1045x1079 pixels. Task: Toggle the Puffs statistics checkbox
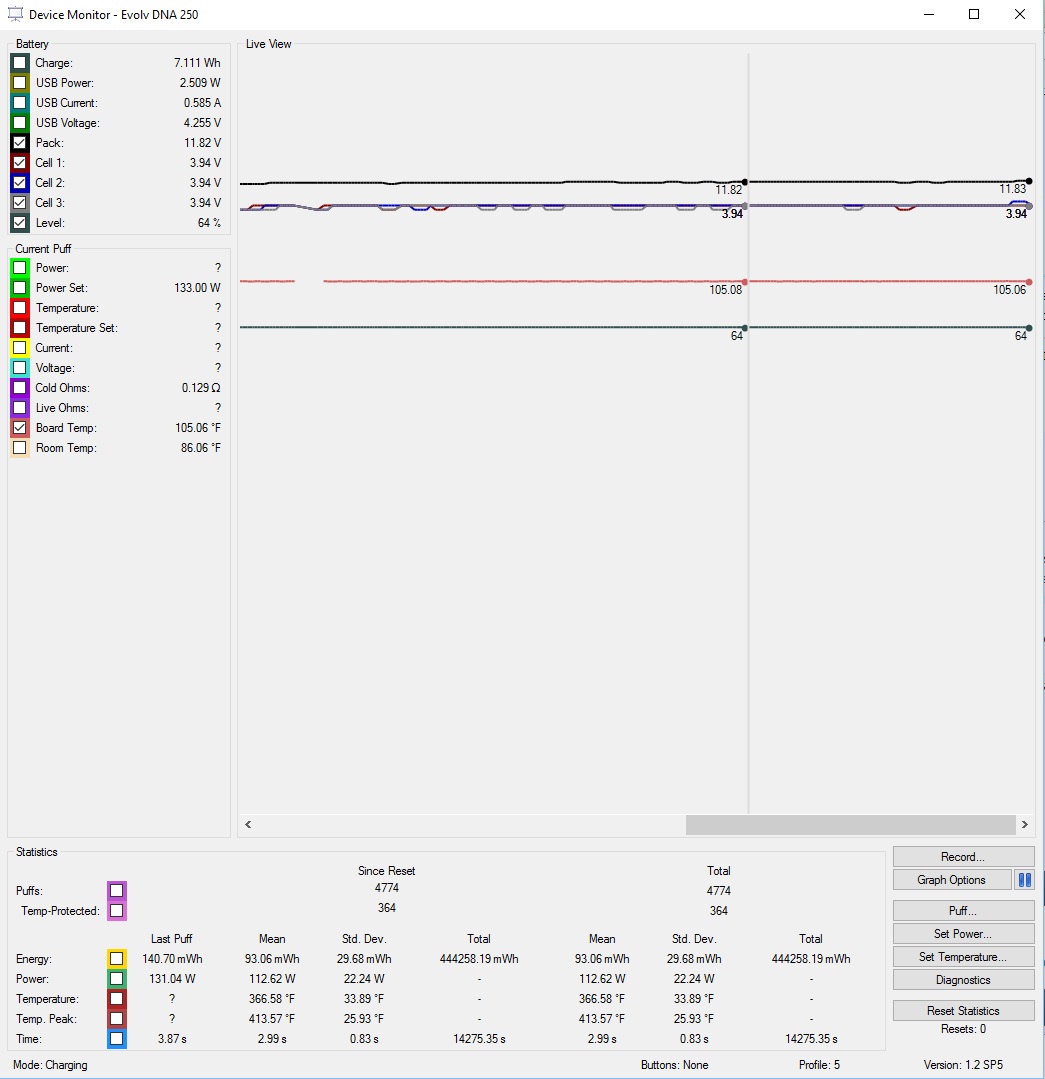pyautogui.click(x=117, y=890)
